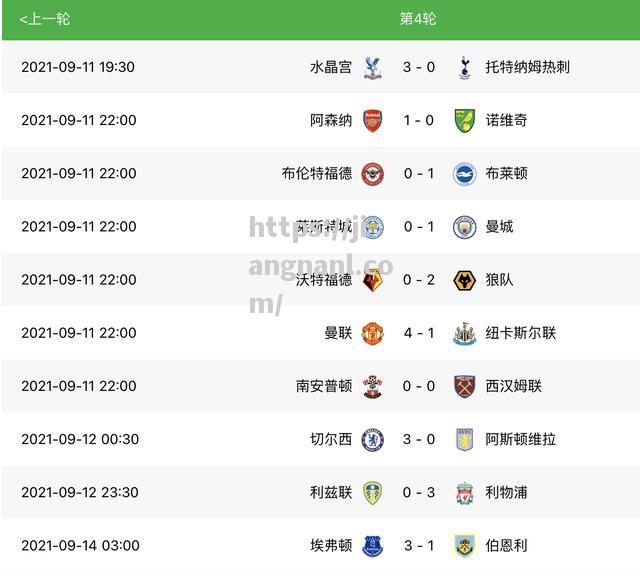Tap the Norwich City crest
This screenshot has width=640, height=576.
point(464,120)
